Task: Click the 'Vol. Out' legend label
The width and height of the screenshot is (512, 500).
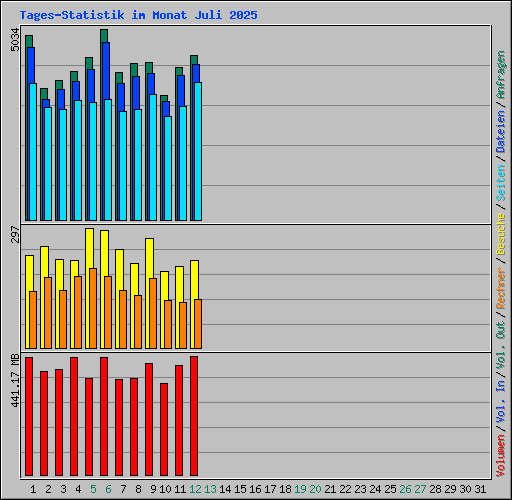Action: [501, 344]
